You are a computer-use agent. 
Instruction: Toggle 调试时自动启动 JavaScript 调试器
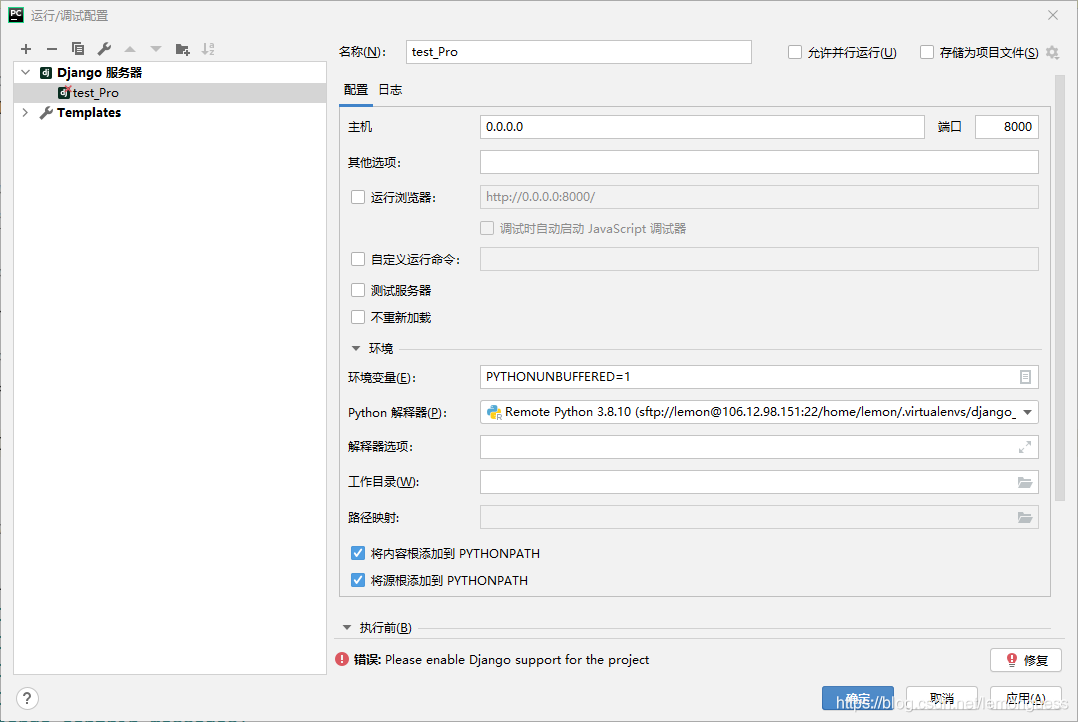pyautogui.click(x=487, y=228)
